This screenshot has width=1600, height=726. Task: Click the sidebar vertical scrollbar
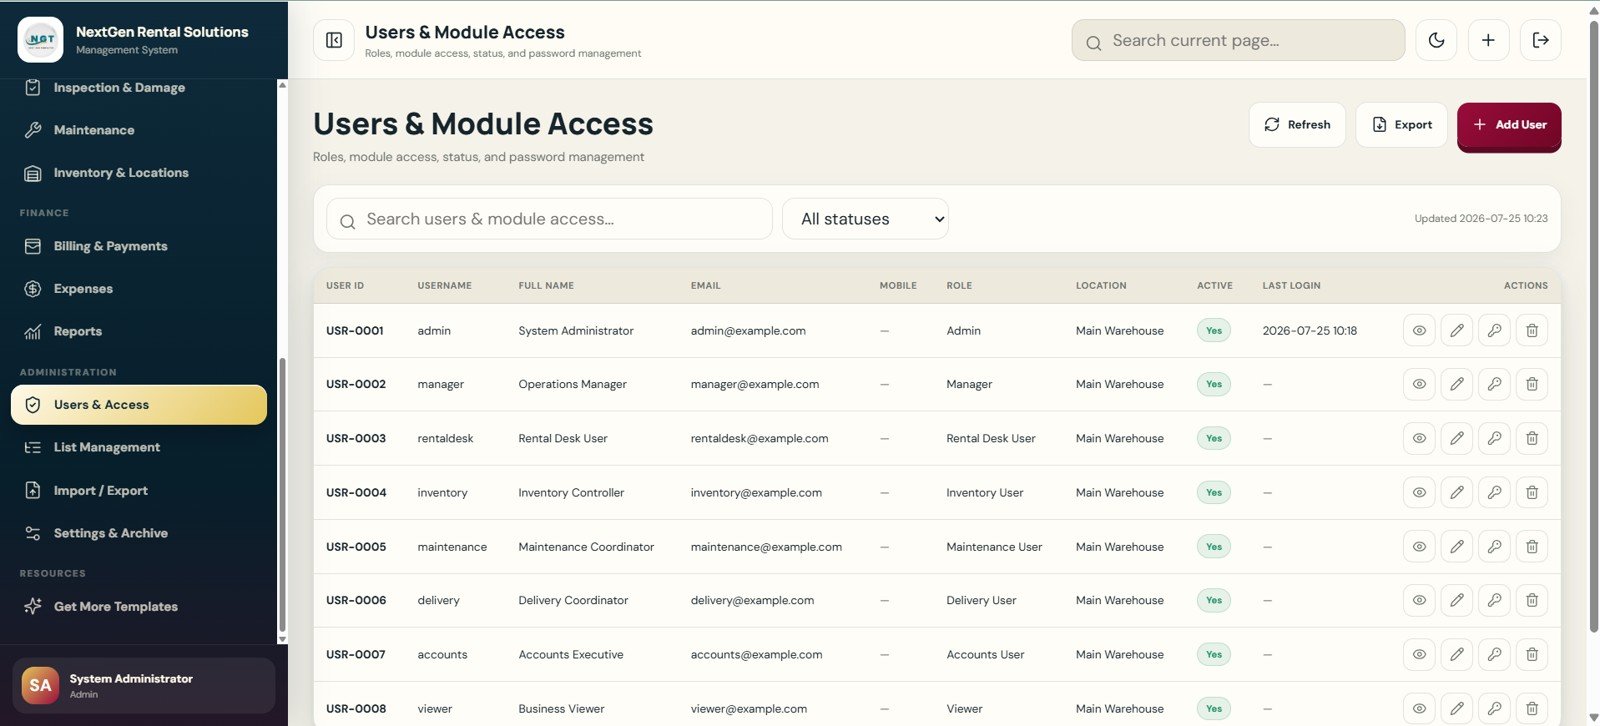(282, 495)
